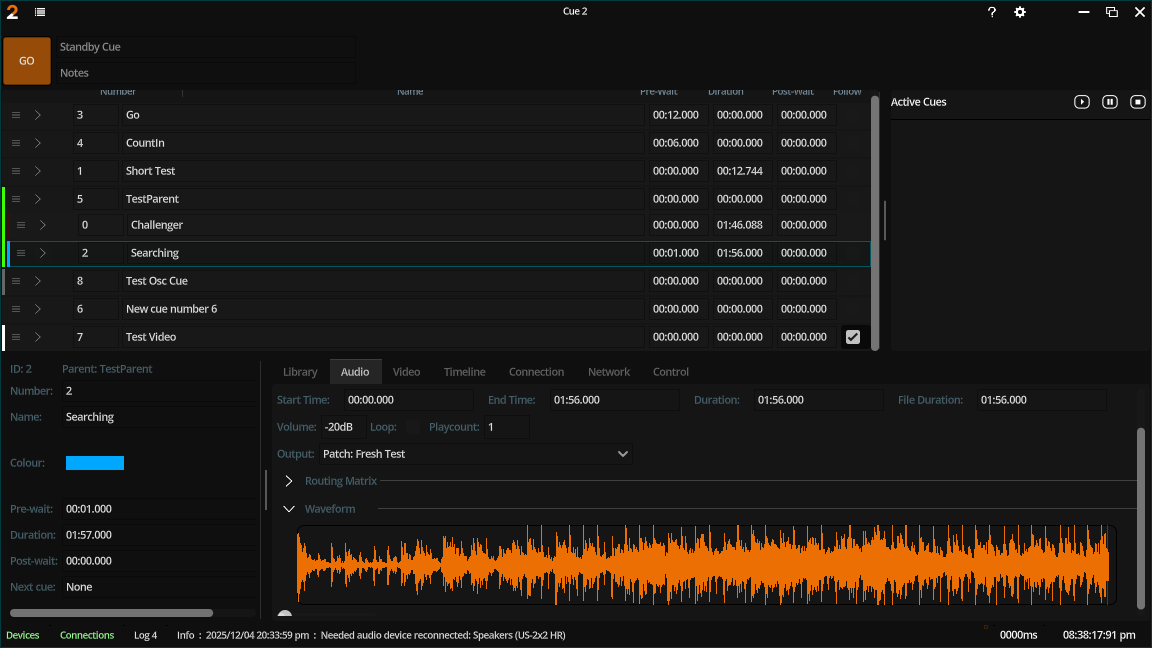This screenshot has height=648, width=1152.
Task: Open the settings gear in the title bar
Action: [1020, 12]
